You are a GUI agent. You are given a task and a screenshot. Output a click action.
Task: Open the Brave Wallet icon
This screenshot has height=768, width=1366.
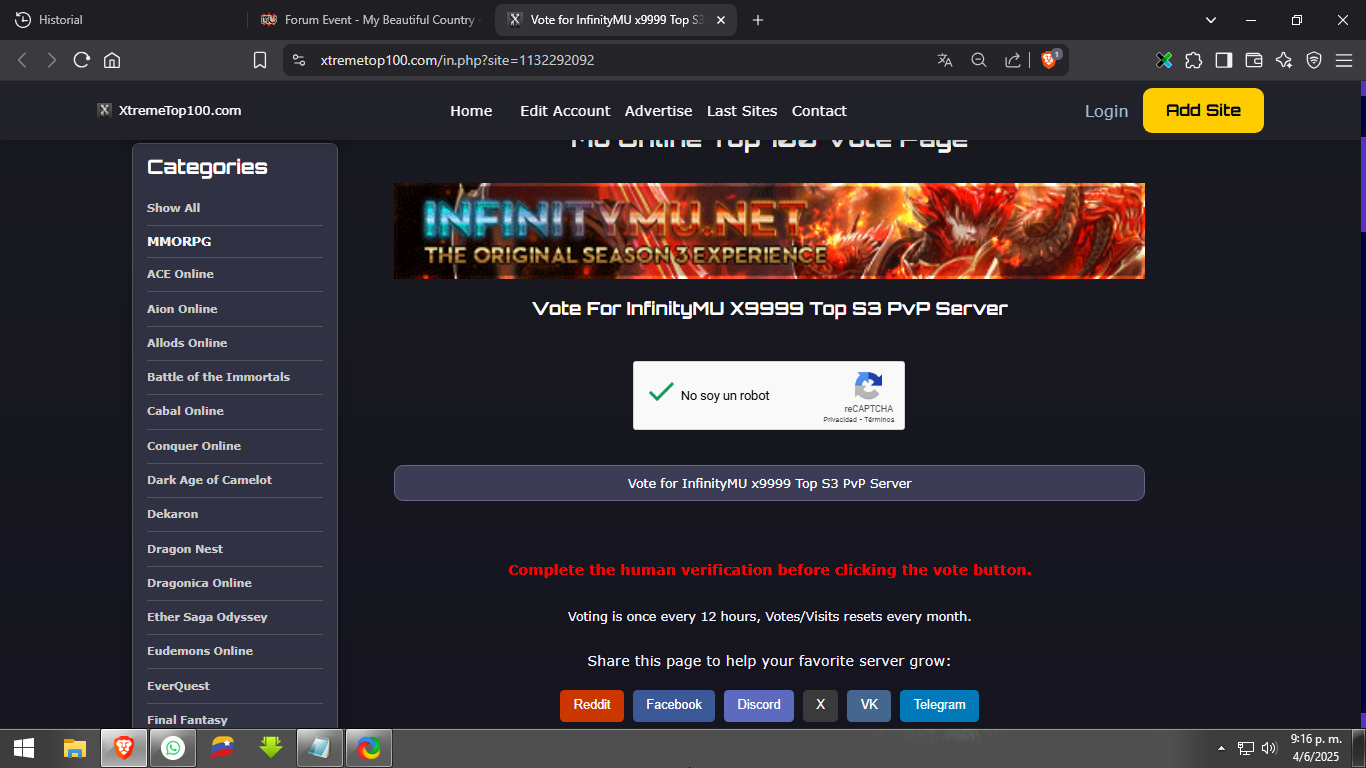1254,60
